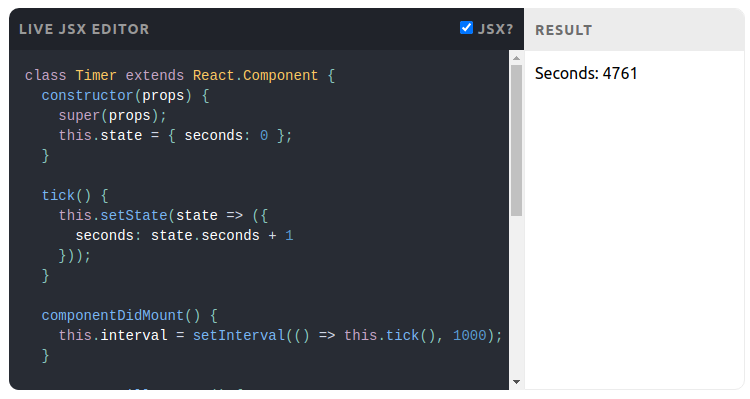Click the LIVE JSX EDITOR header
750x399 pixels.
(x=84, y=29)
